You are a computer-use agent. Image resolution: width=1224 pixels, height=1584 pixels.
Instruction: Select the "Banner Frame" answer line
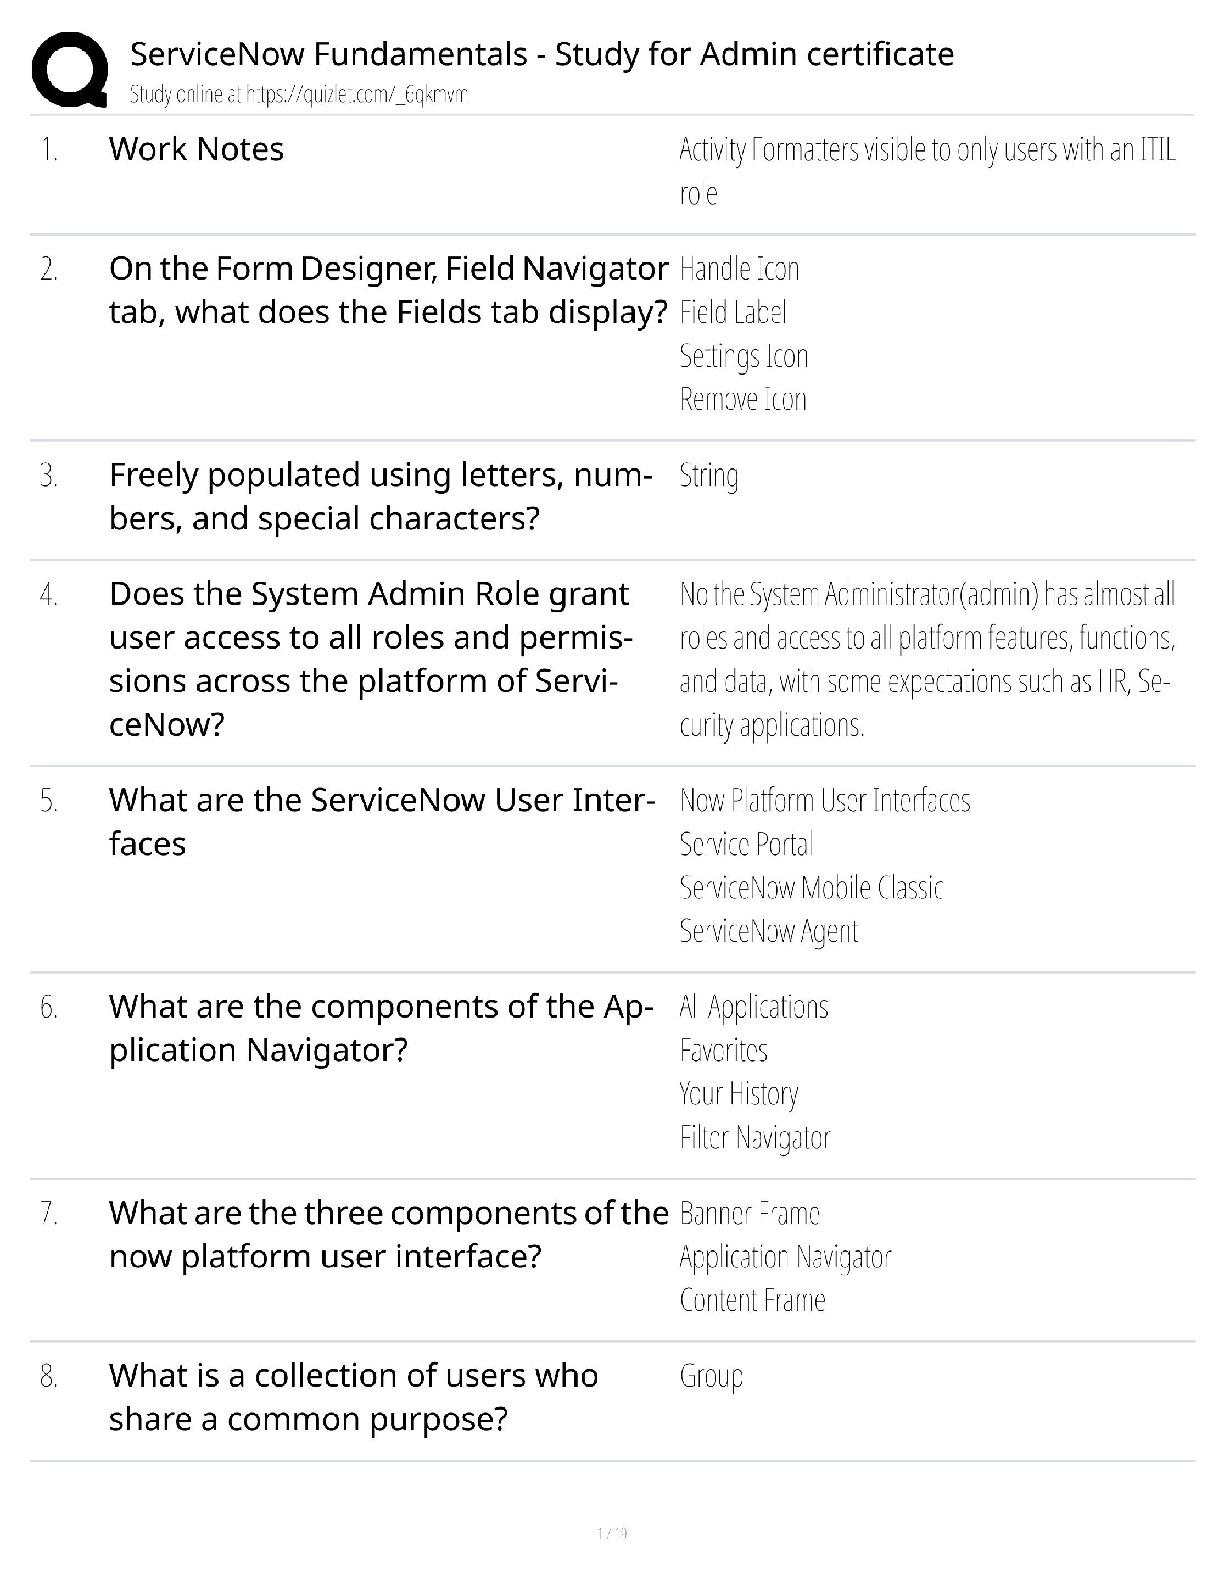click(749, 1213)
